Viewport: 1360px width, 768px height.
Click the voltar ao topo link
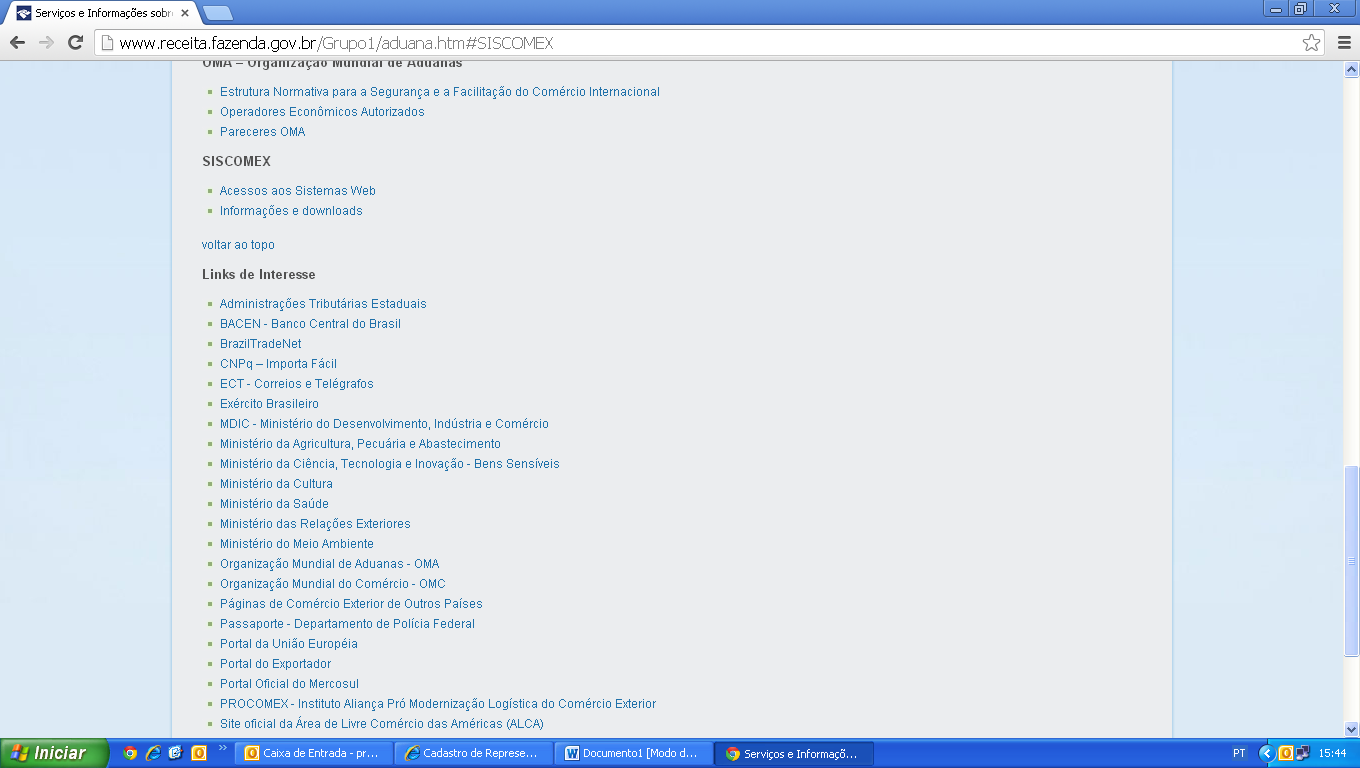click(x=238, y=244)
